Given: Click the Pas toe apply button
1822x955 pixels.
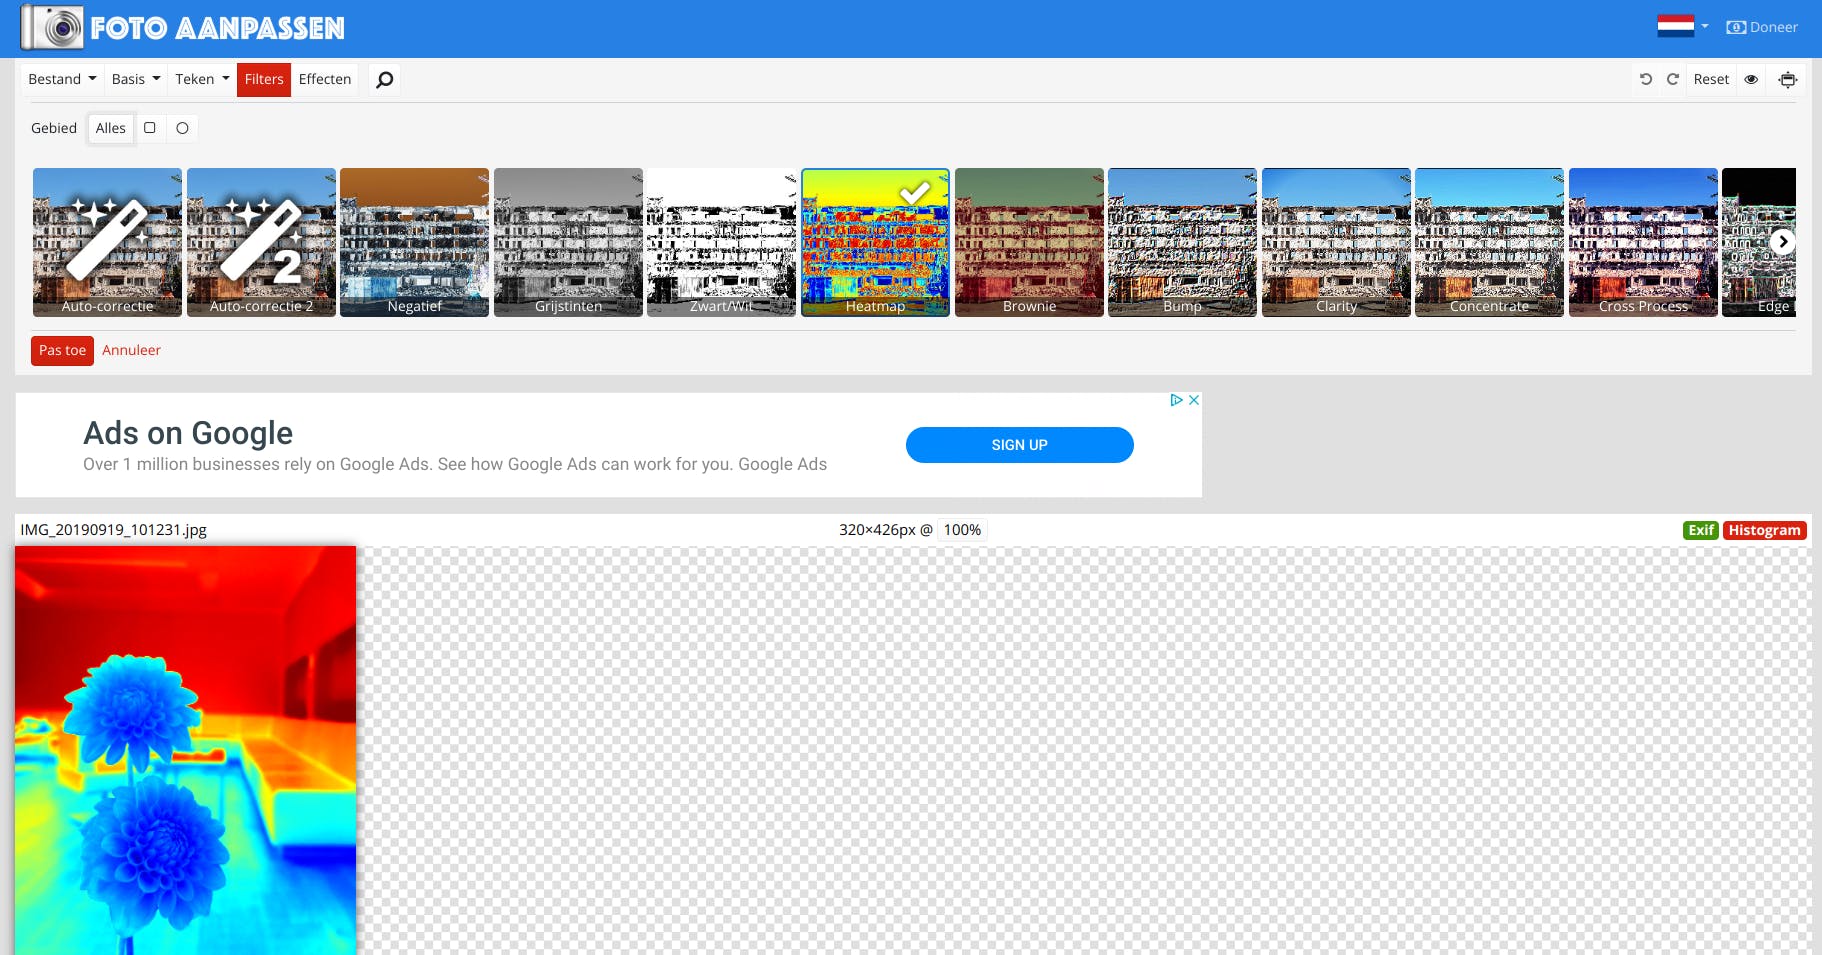Looking at the screenshot, I should pyautogui.click(x=62, y=350).
